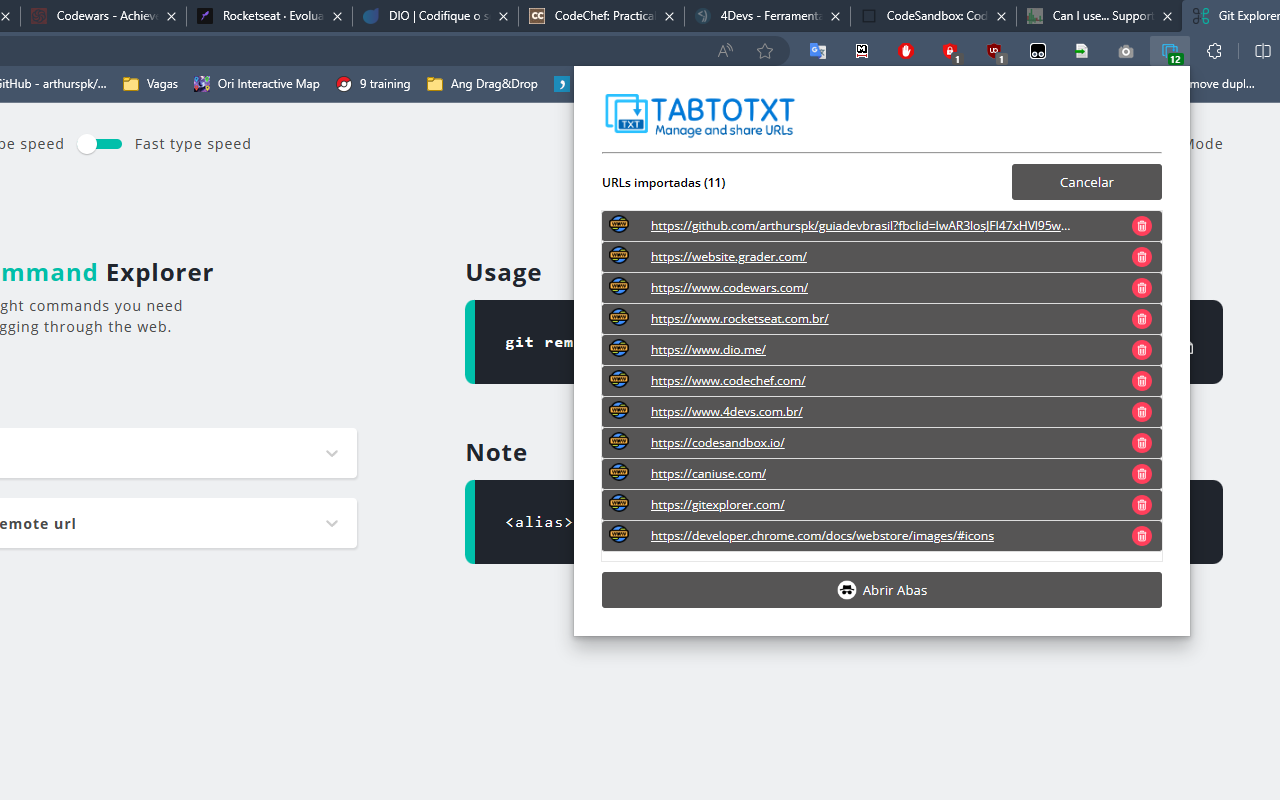
Task: Click the Cancelar button
Action: point(1086,181)
